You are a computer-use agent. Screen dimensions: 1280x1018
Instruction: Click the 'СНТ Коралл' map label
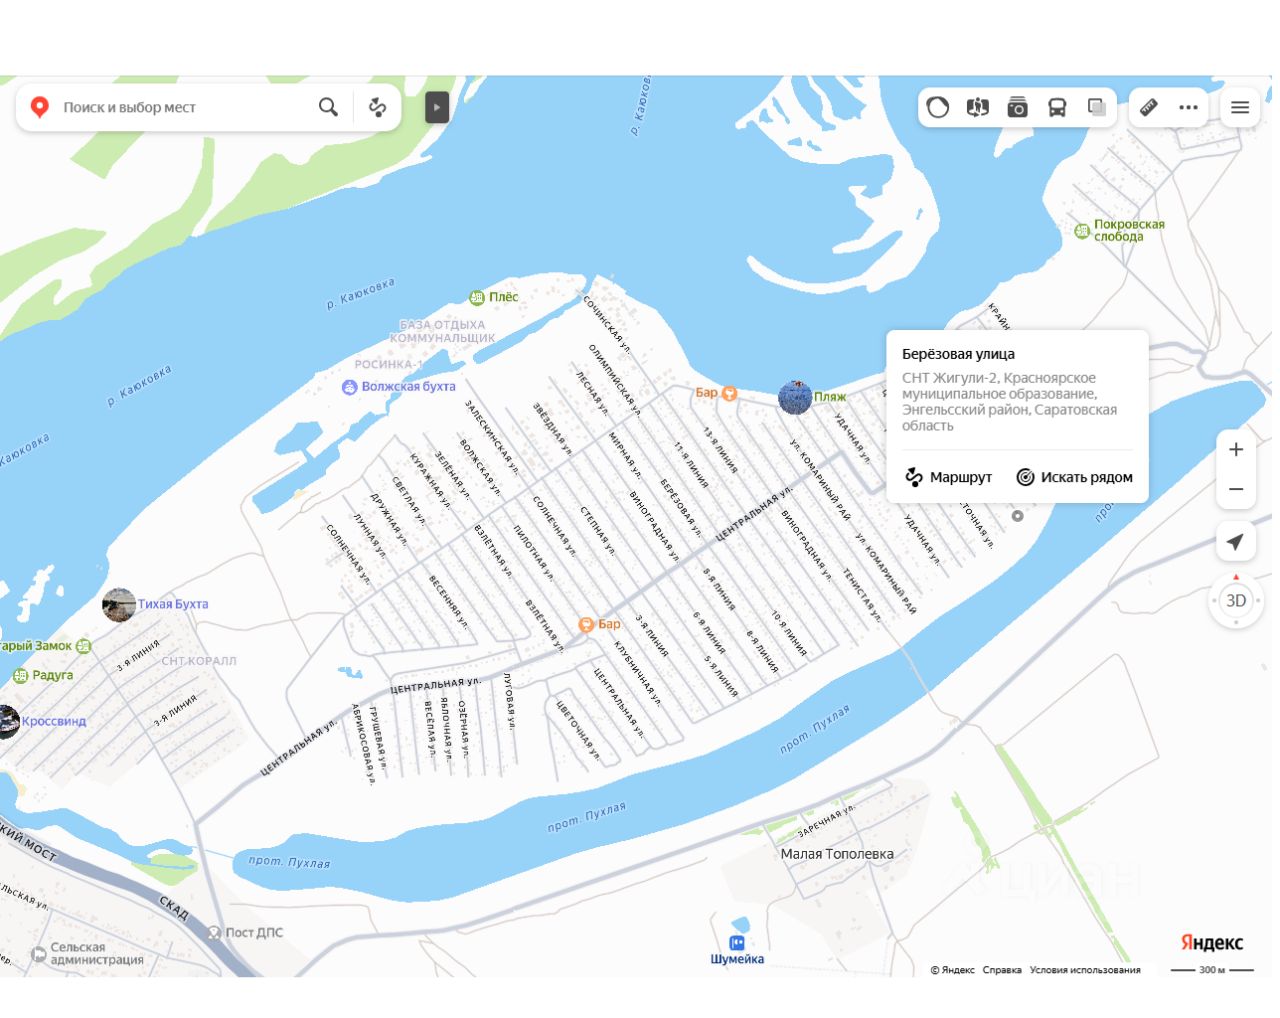(199, 661)
